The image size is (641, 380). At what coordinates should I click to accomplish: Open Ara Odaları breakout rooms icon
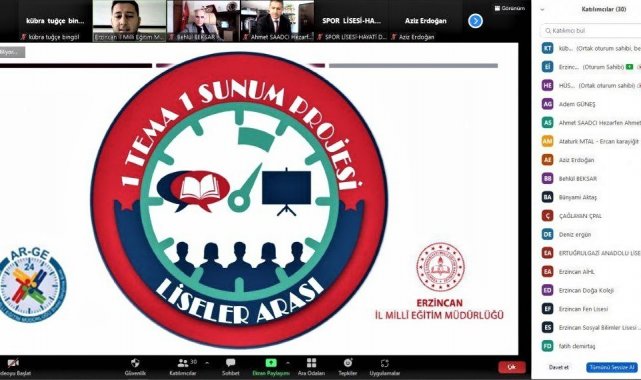(x=312, y=363)
